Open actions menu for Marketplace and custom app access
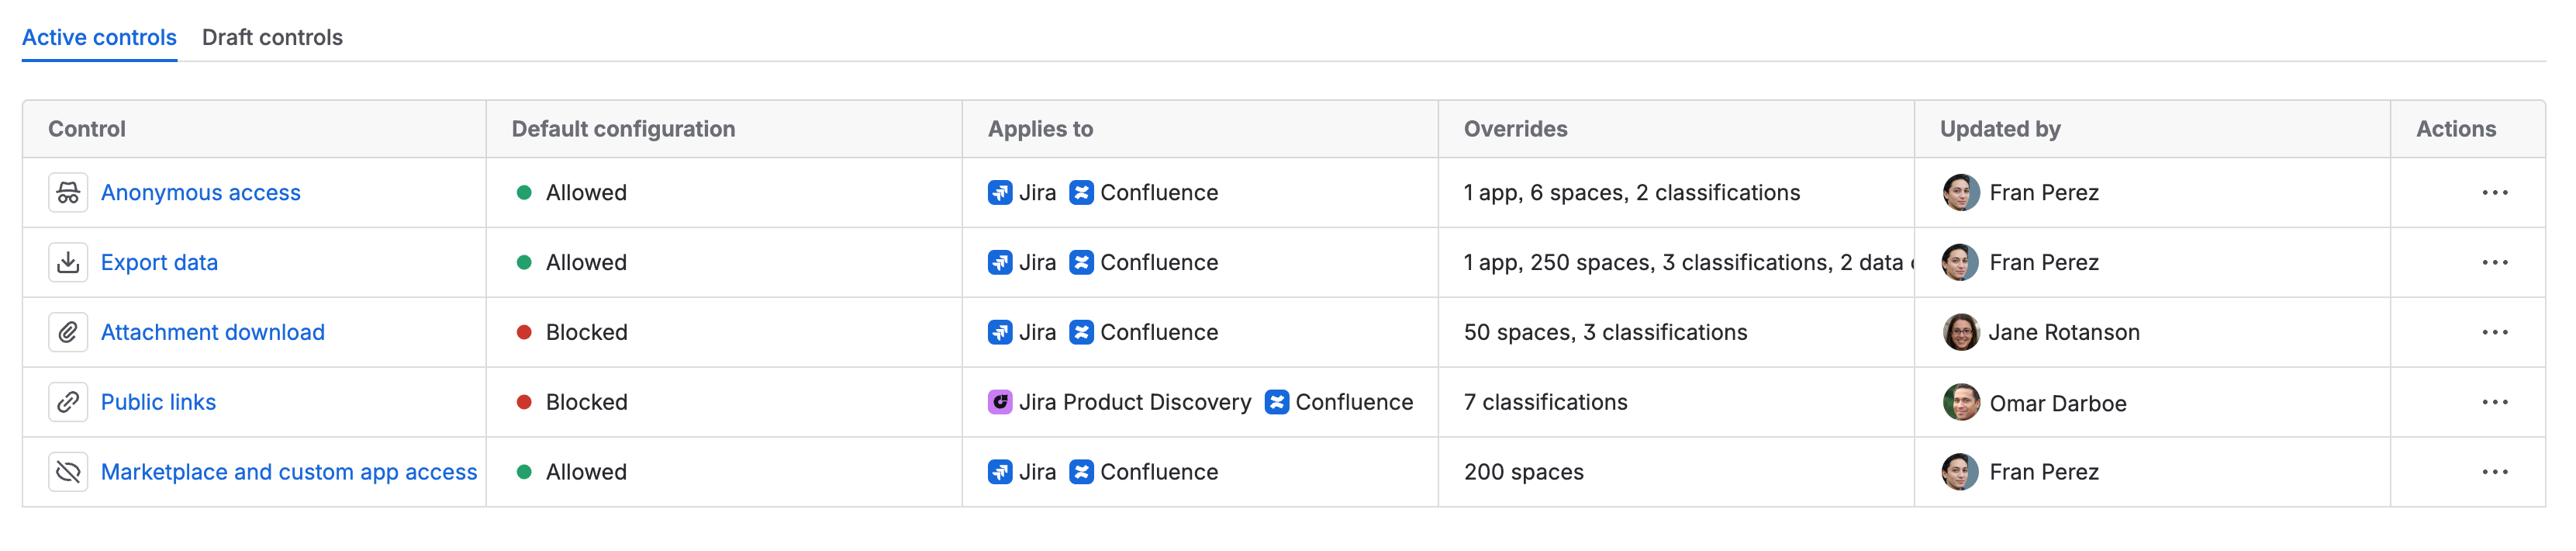The height and width of the screenshot is (551, 2576). pyautogui.click(x=2494, y=473)
